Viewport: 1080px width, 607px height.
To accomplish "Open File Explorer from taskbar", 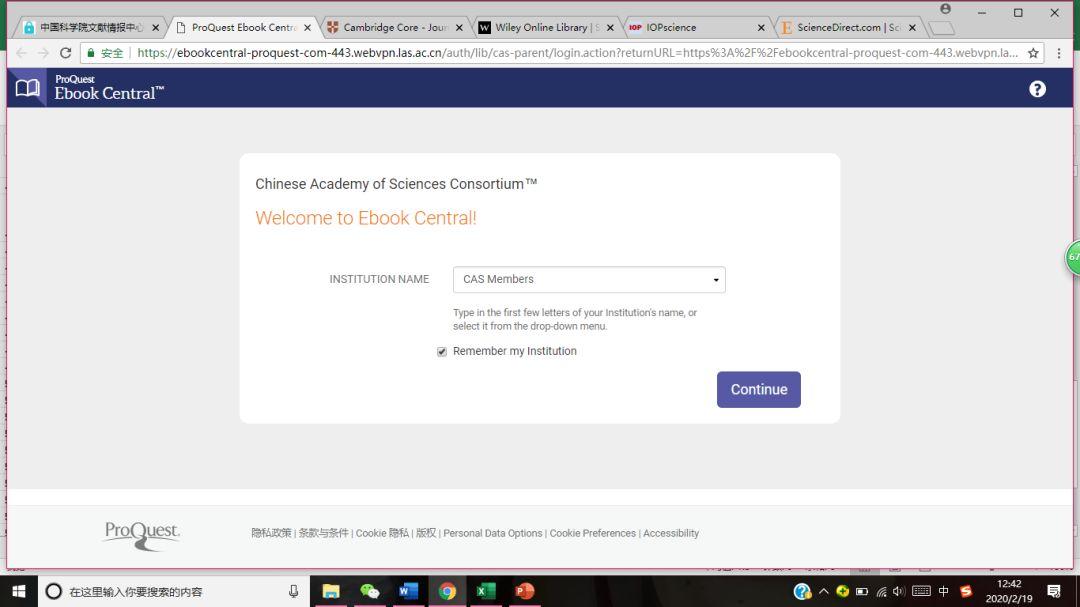I will pos(331,591).
